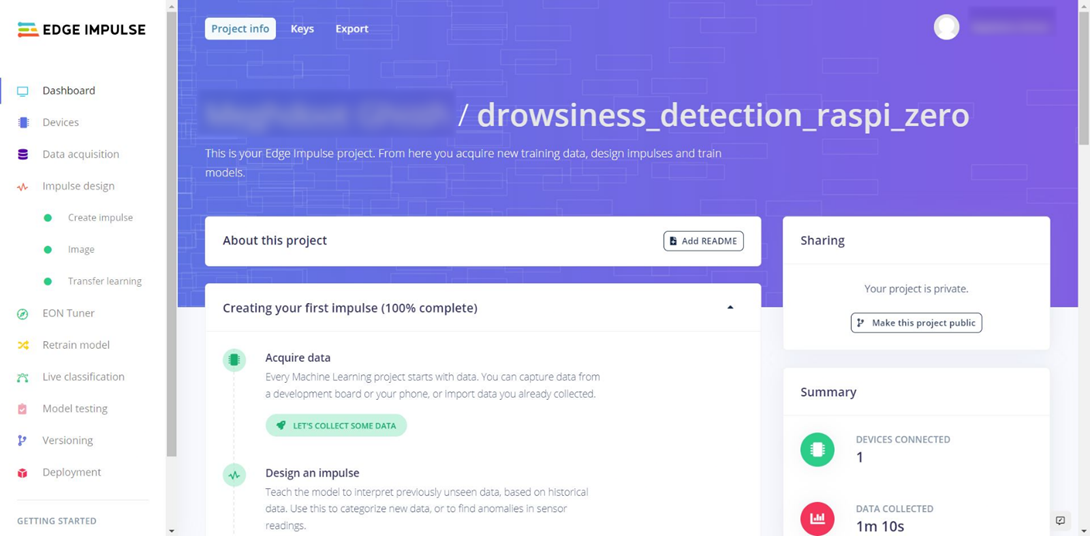Select Create impulse sub-item
The image size is (1090, 536).
click(100, 218)
